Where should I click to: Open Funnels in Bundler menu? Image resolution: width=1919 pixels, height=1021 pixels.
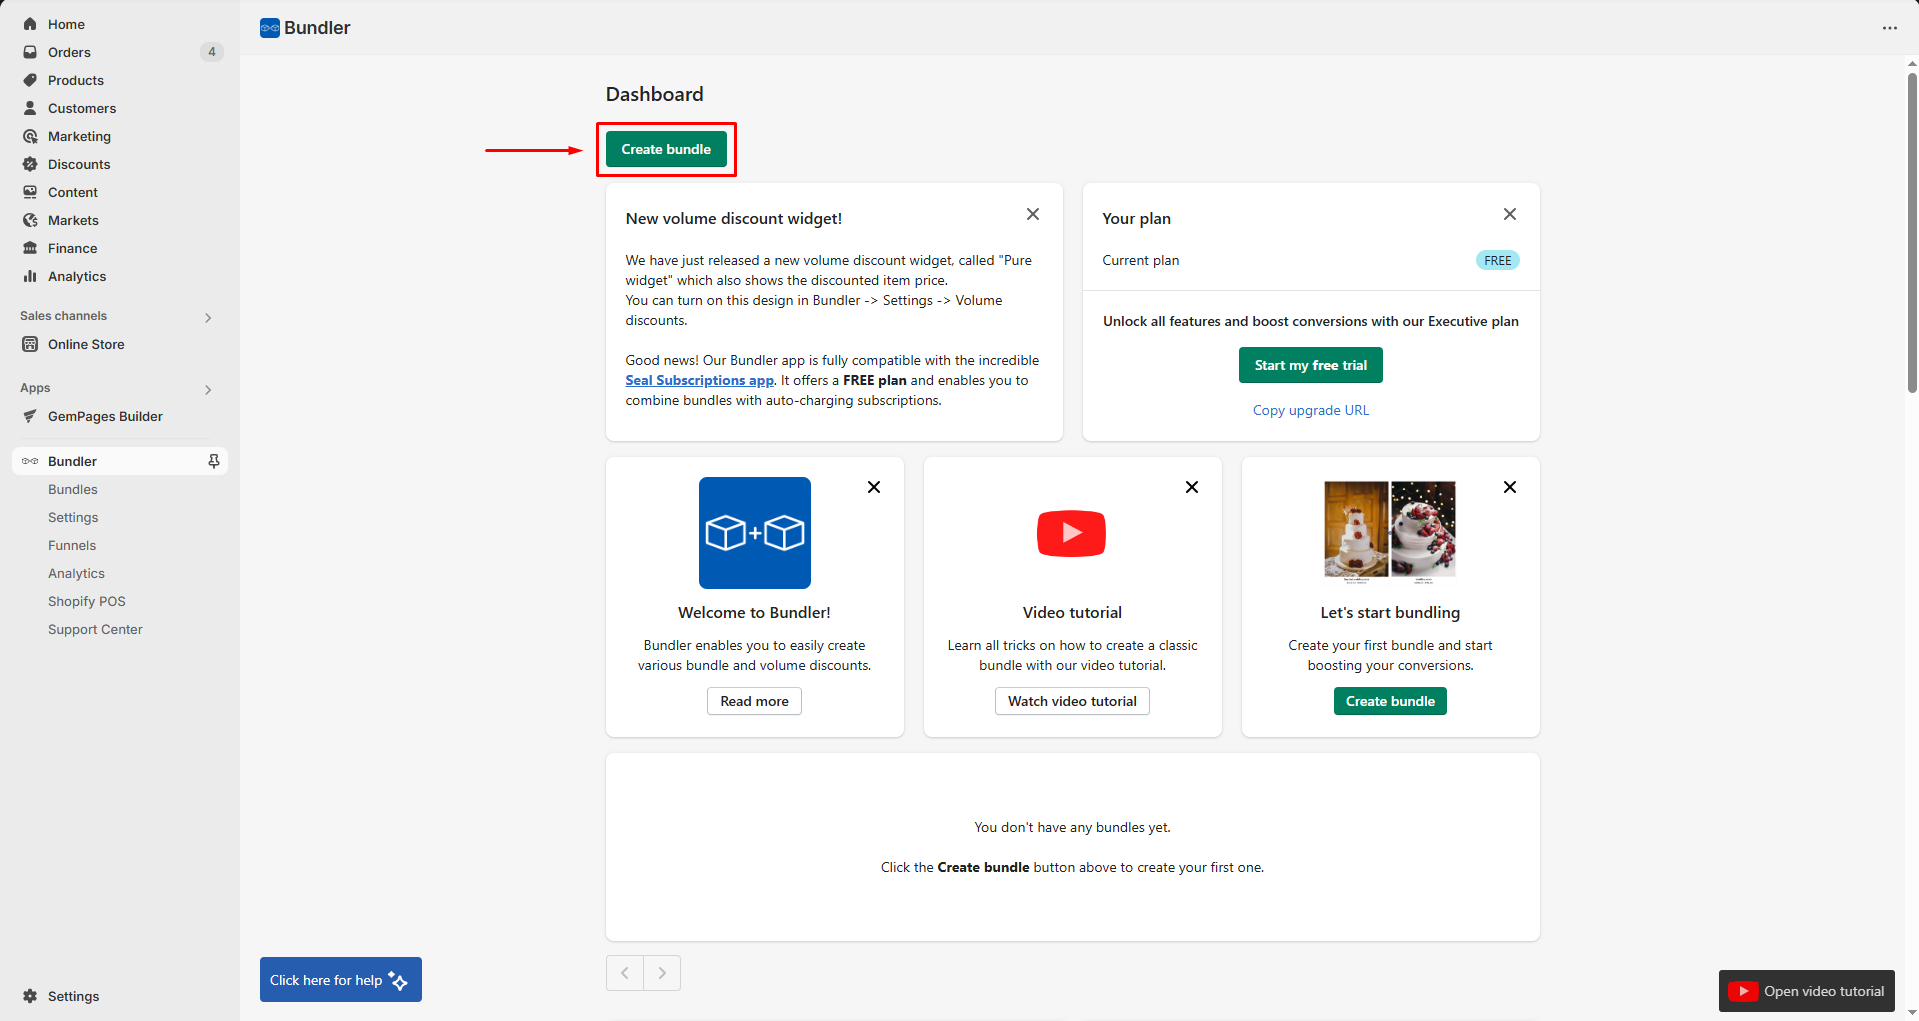point(72,545)
